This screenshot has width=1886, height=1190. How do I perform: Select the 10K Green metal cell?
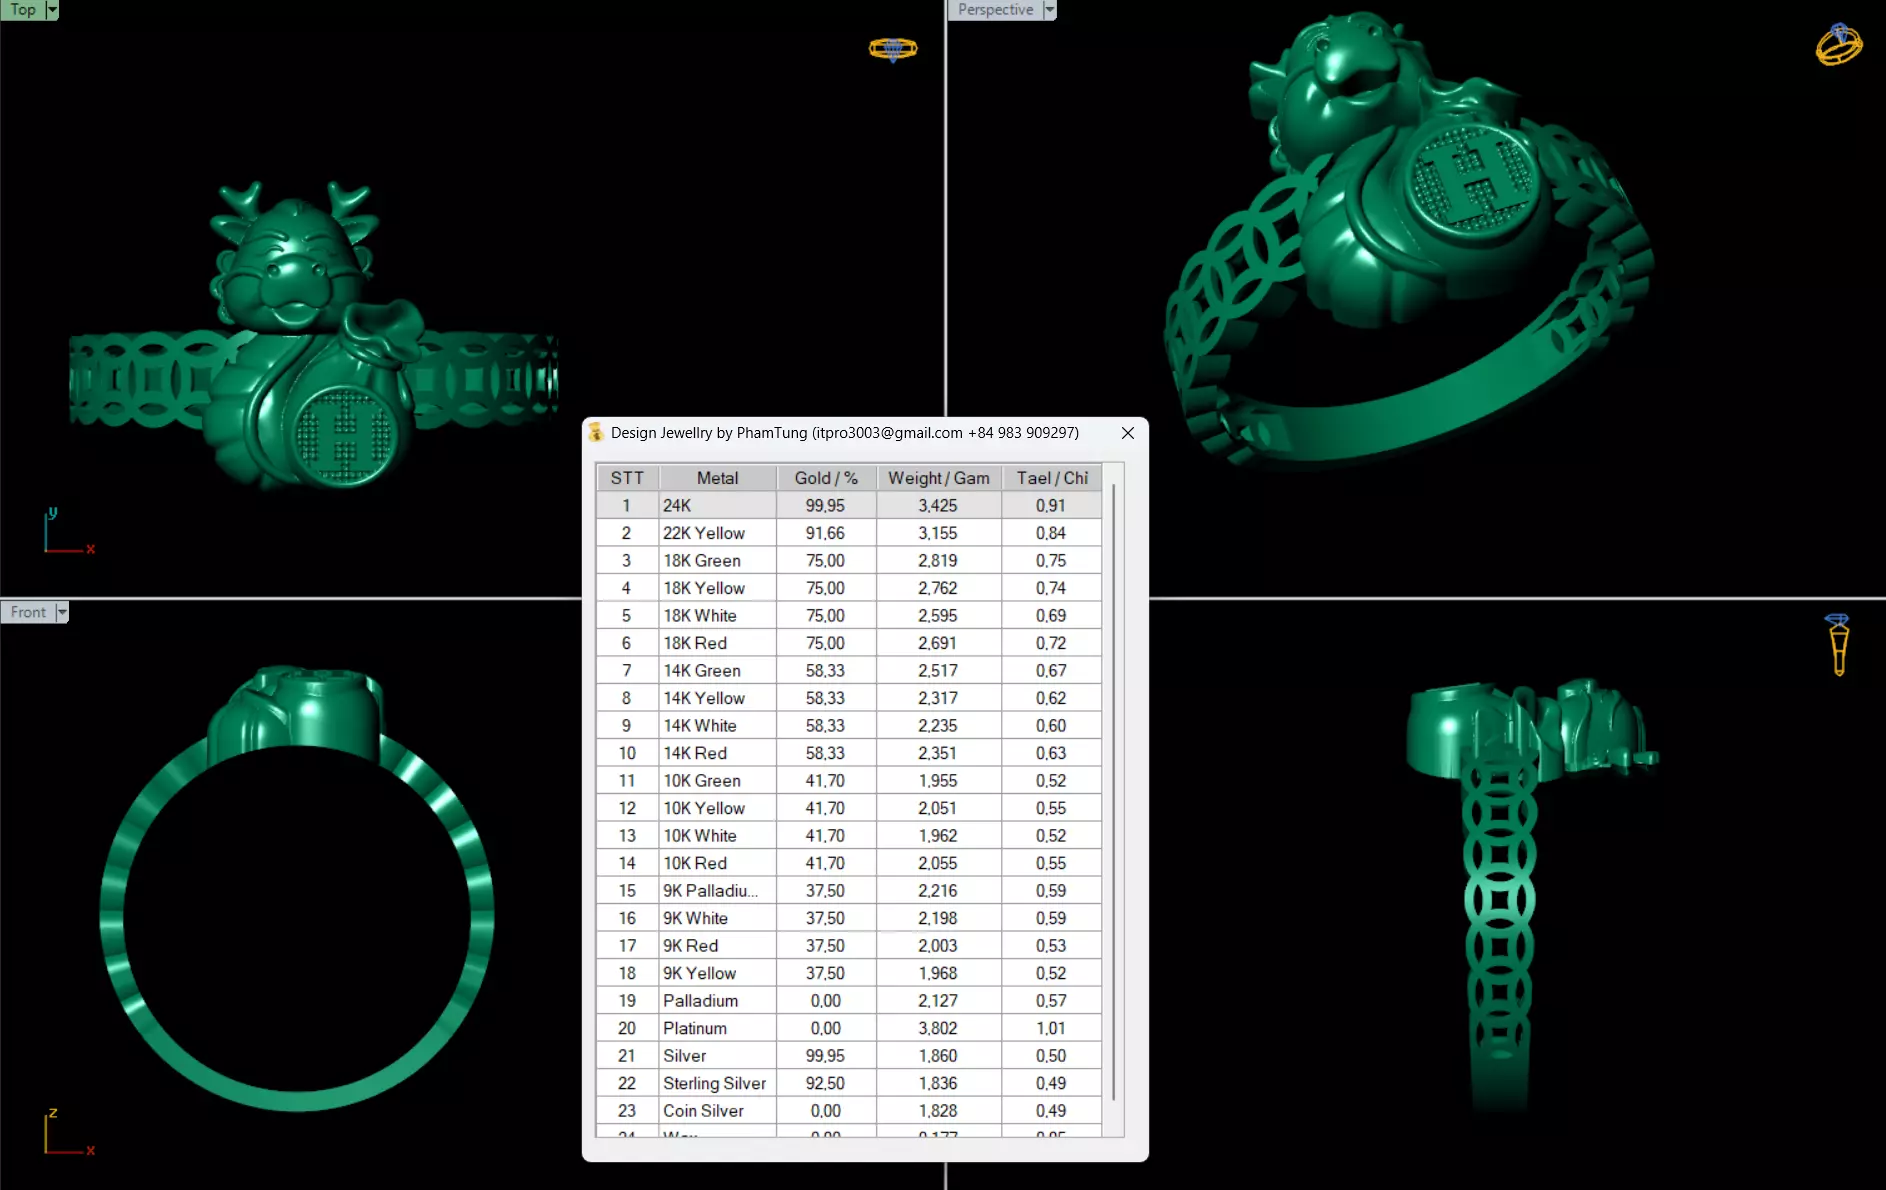717,781
